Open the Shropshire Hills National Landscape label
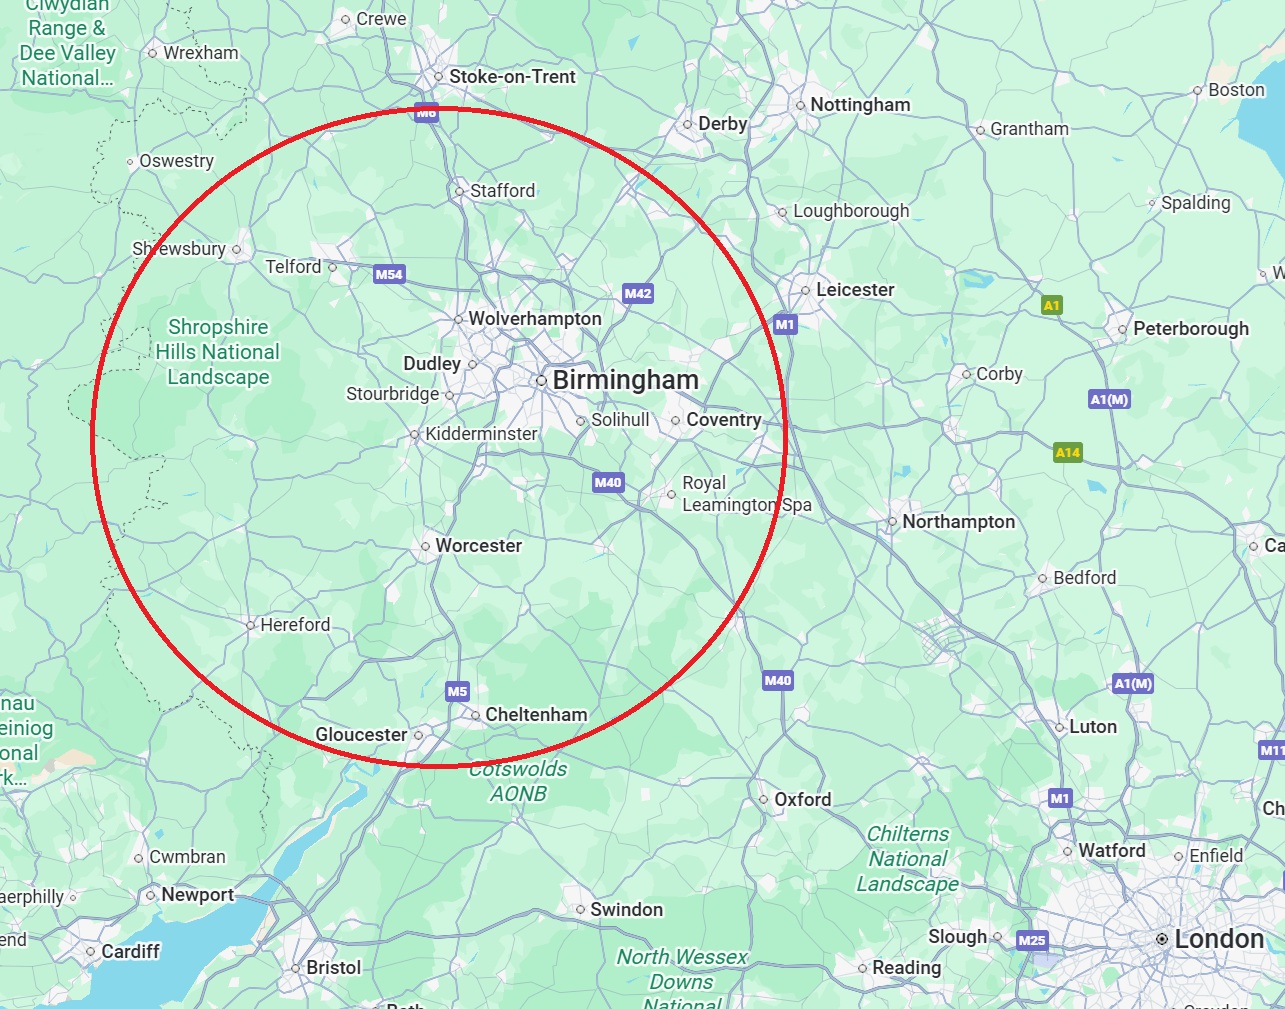Image resolution: width=1285 pixels, height=1009 pixels. click(x=218, y=352)
